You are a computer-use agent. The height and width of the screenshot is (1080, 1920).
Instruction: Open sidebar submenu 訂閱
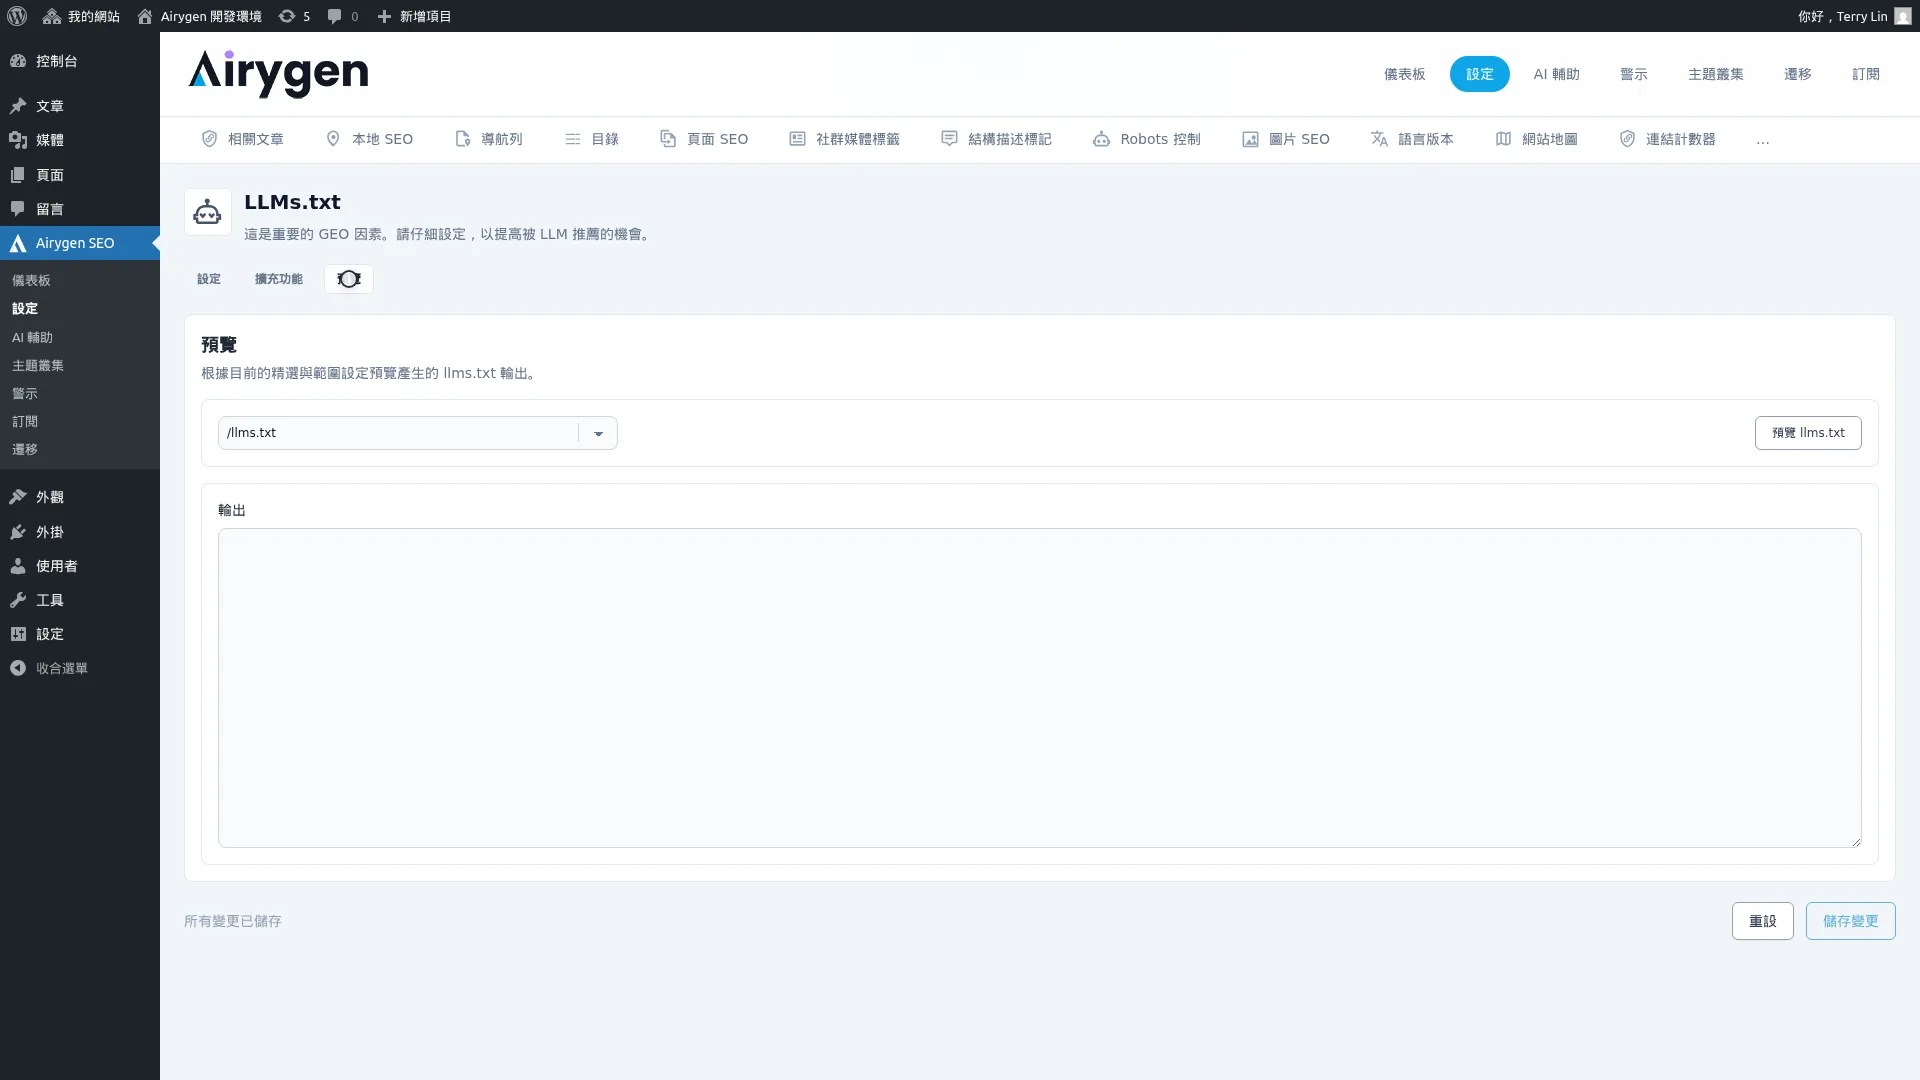click(x=25, y=422)
